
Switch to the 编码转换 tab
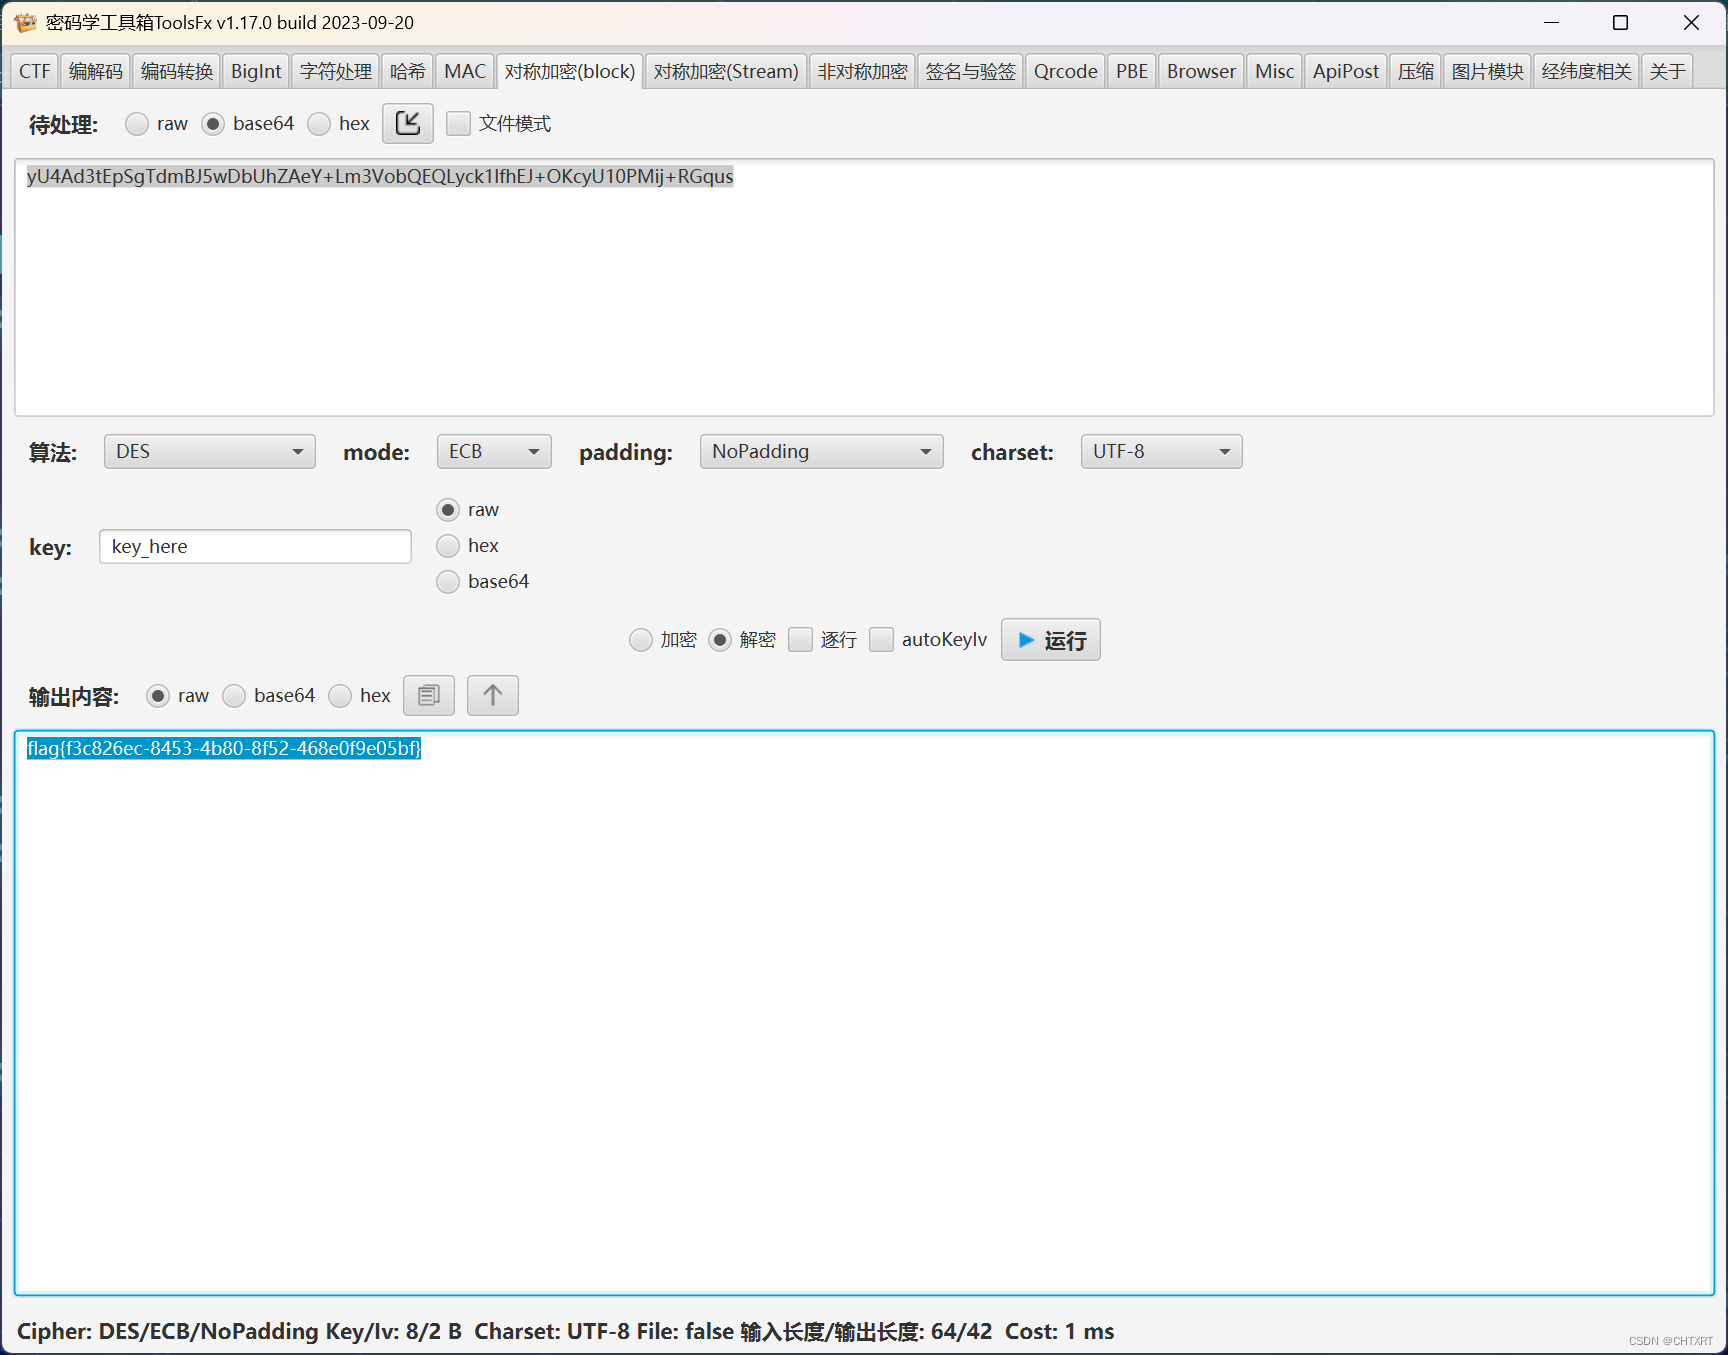[x=177, y=71]
